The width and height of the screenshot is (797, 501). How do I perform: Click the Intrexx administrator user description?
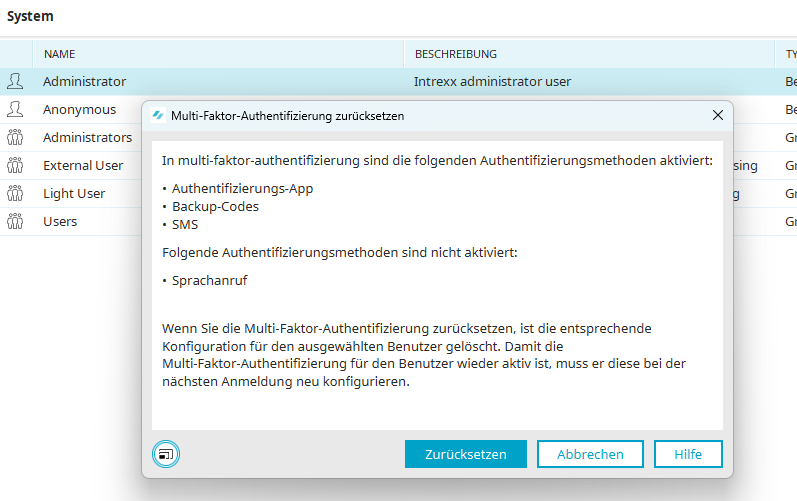click(x=492, y=81)
